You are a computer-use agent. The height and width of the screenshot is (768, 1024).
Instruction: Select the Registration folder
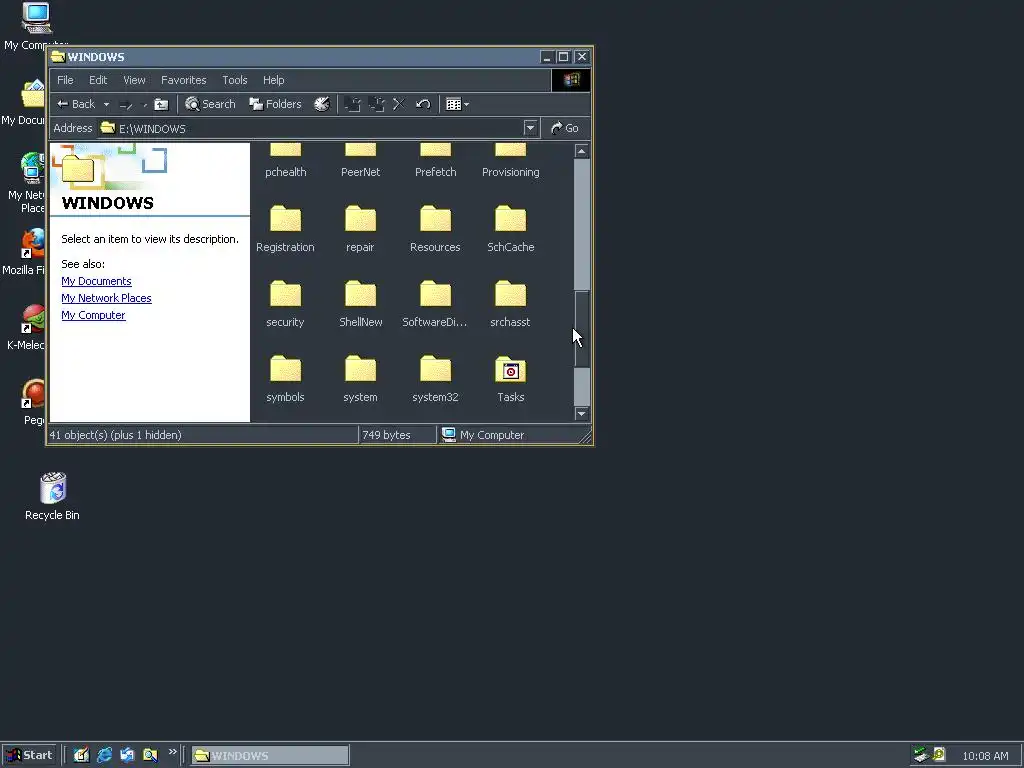click(x=285, y=229)
